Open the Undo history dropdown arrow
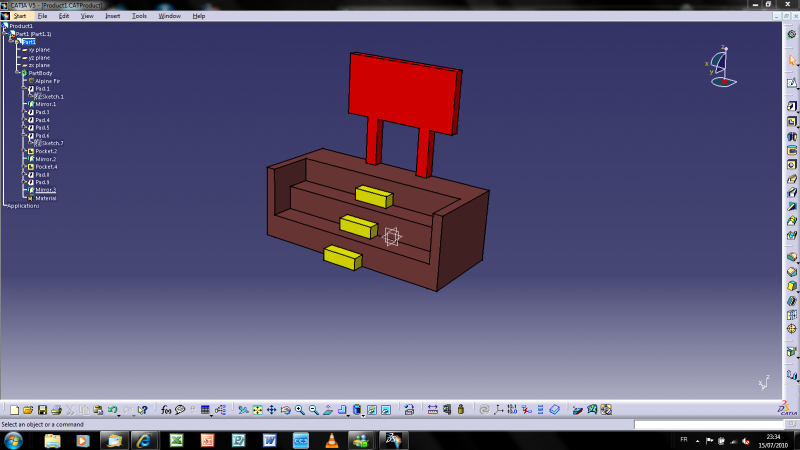This screenshot has width=800, height=450. (x=120, y=412)
